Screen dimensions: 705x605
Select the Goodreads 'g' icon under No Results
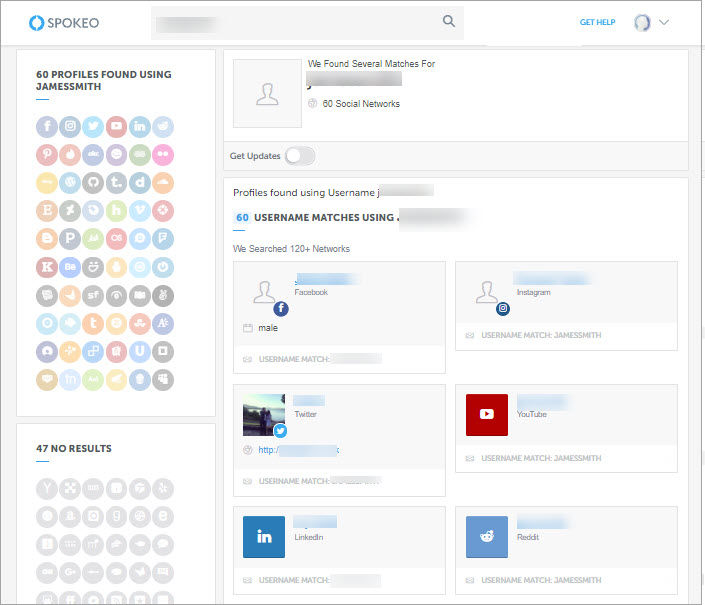[x=116, y=516]
